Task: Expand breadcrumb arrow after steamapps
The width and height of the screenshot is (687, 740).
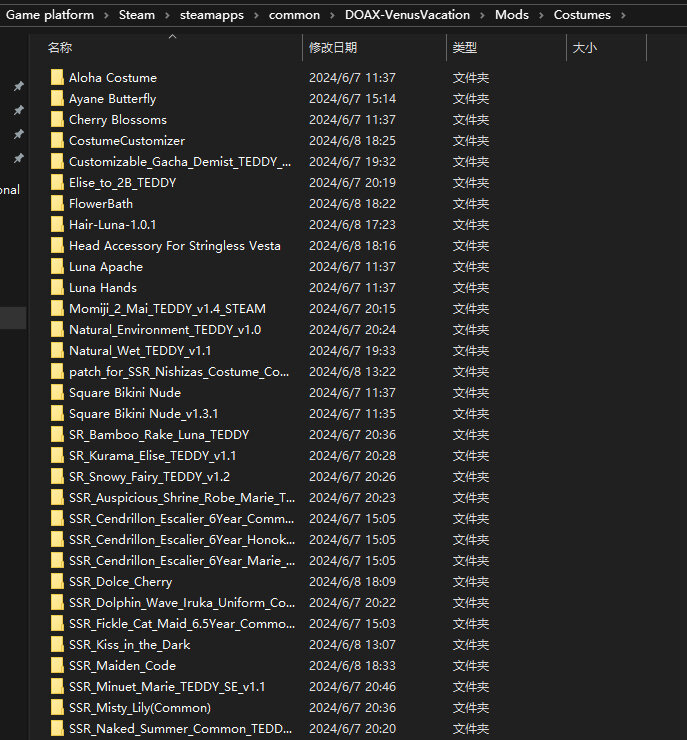Action: pyautogui.click(x=256, y=16)
